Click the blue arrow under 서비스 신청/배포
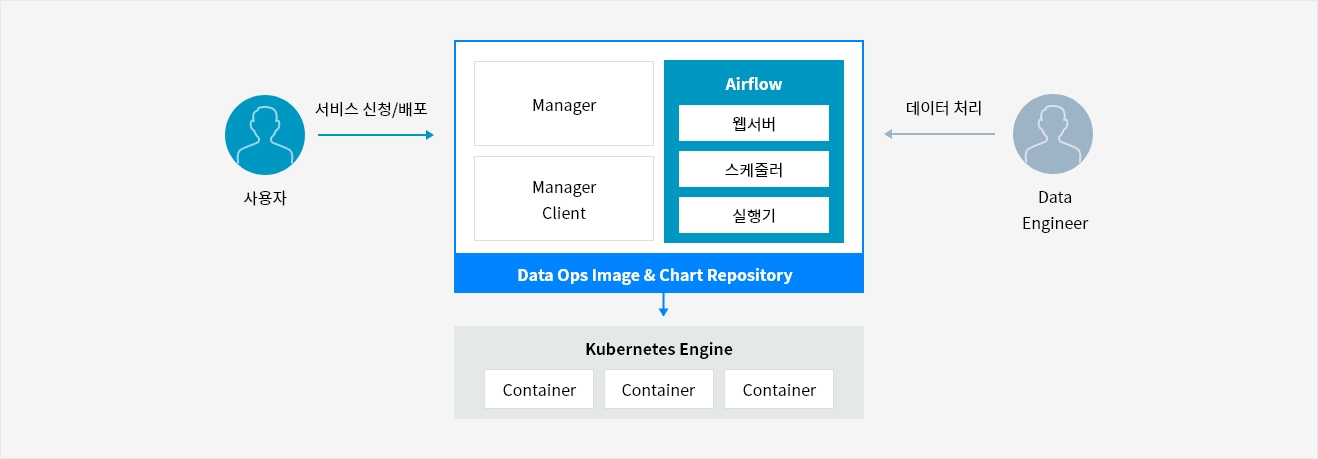Image resolution: width=1318 pixels, height=459 pixels. 376,134
